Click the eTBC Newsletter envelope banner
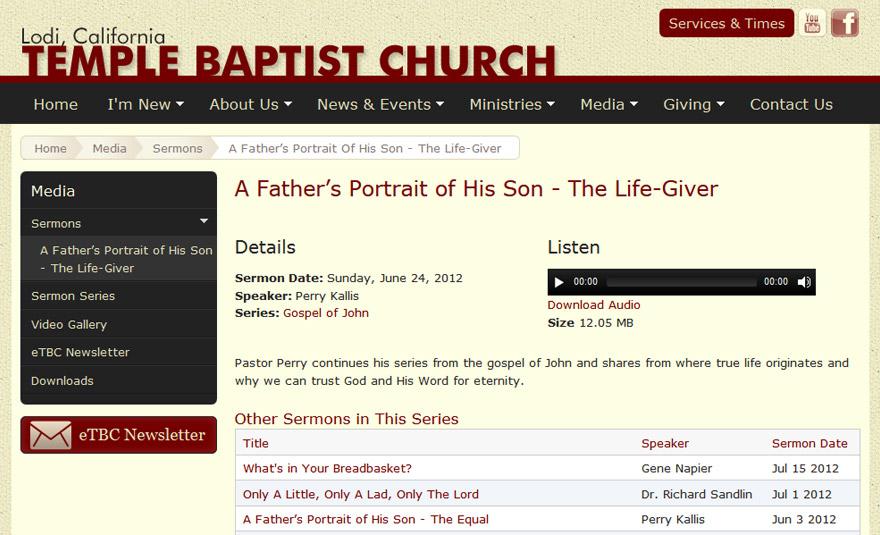 pyautogui.click(x=118, y=435)
